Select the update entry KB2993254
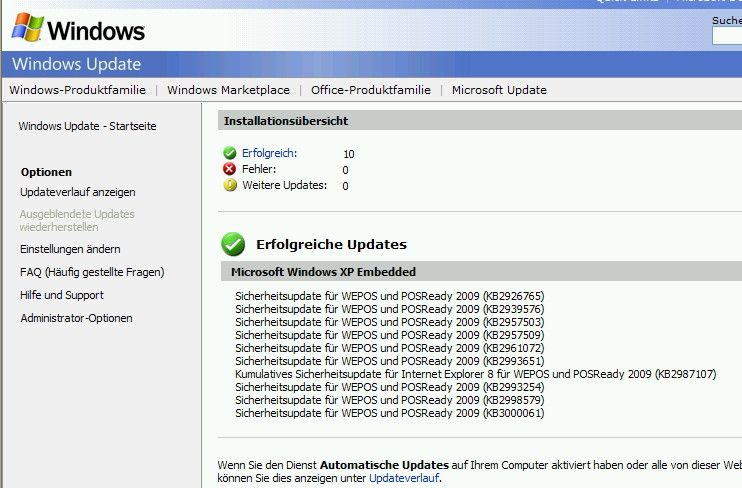This screenshot has width=742, height=488. (389, 387)
